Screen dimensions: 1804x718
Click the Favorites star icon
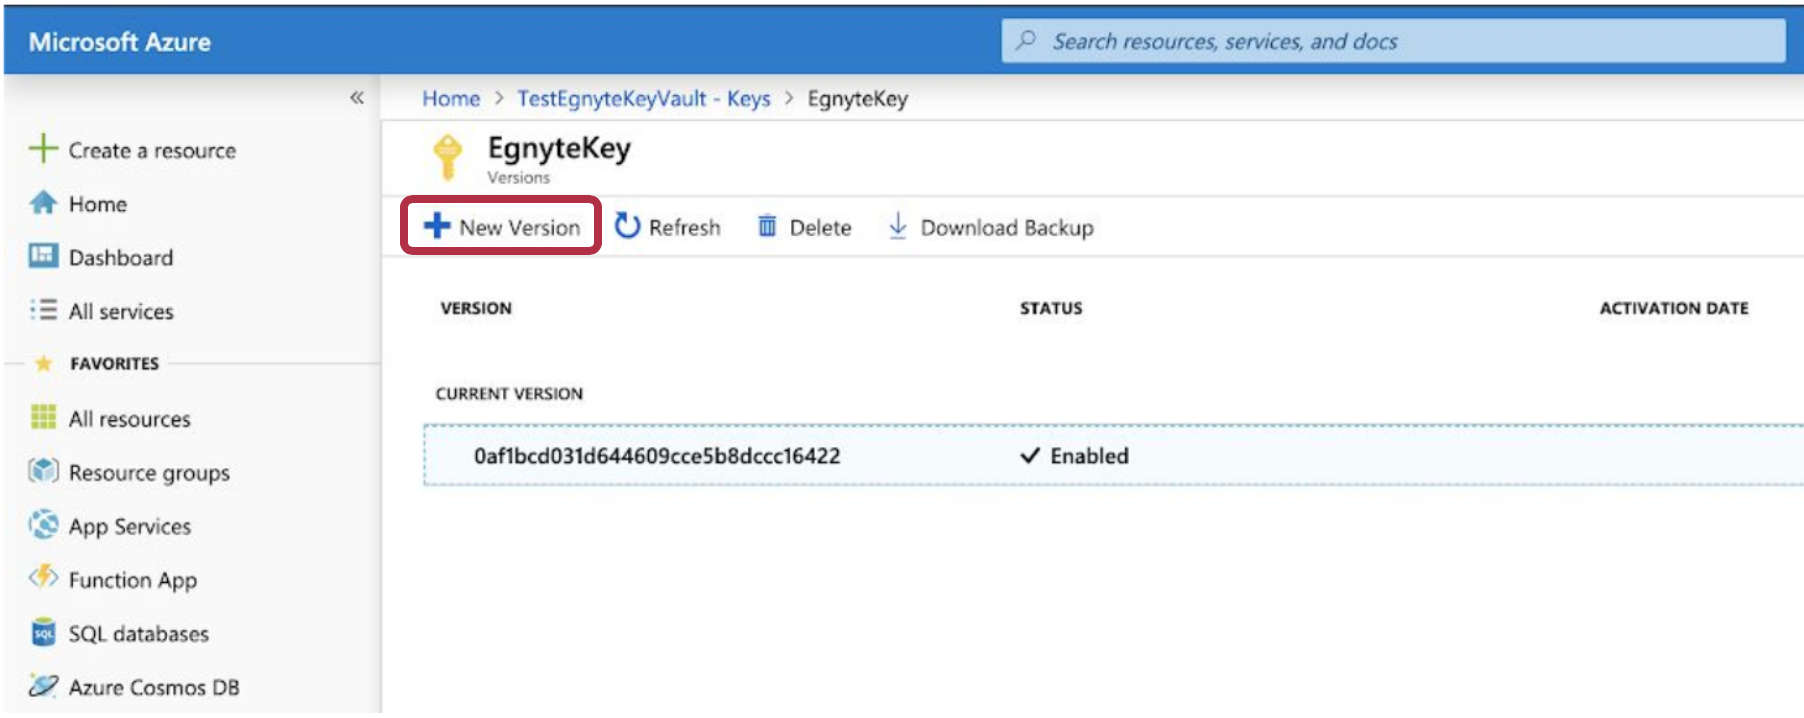[x=43, y=363]
